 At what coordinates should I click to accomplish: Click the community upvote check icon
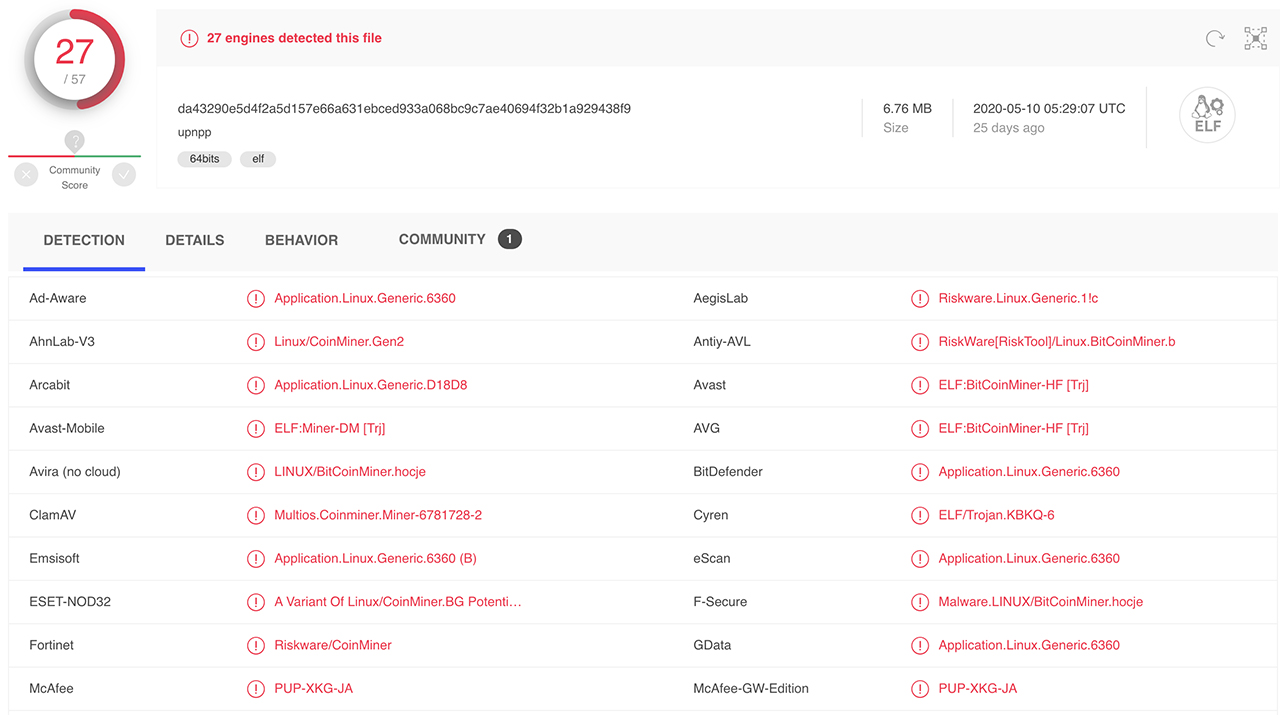[x=124, y=174]
